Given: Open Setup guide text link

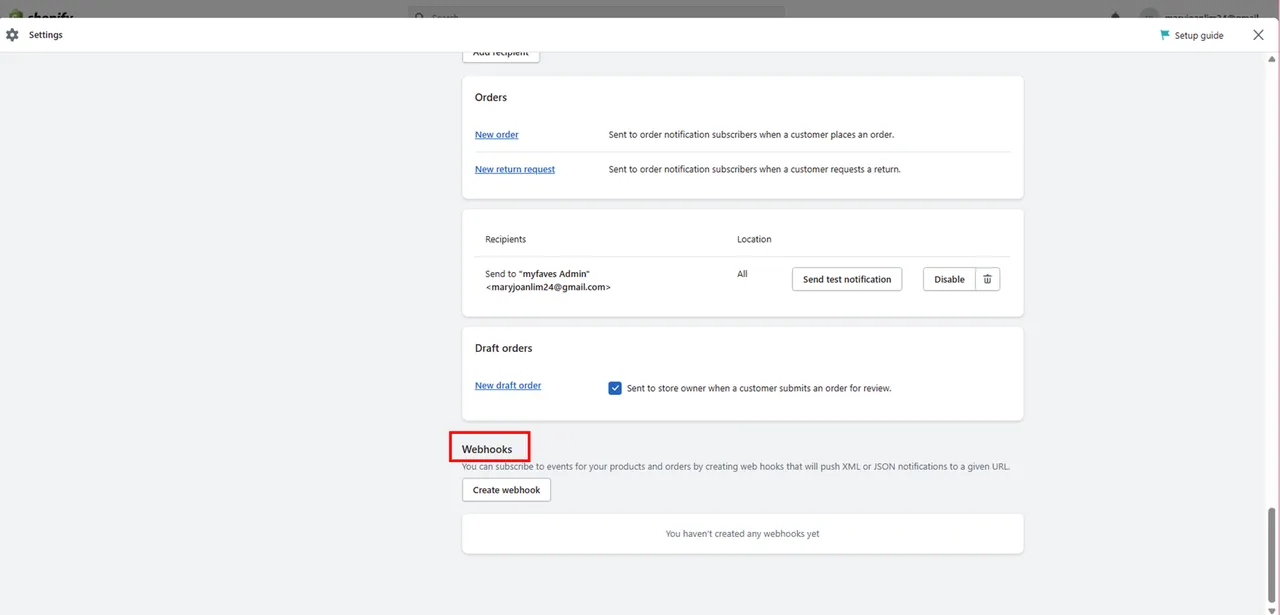Looking at the screenshot, I should point(1198,35).
